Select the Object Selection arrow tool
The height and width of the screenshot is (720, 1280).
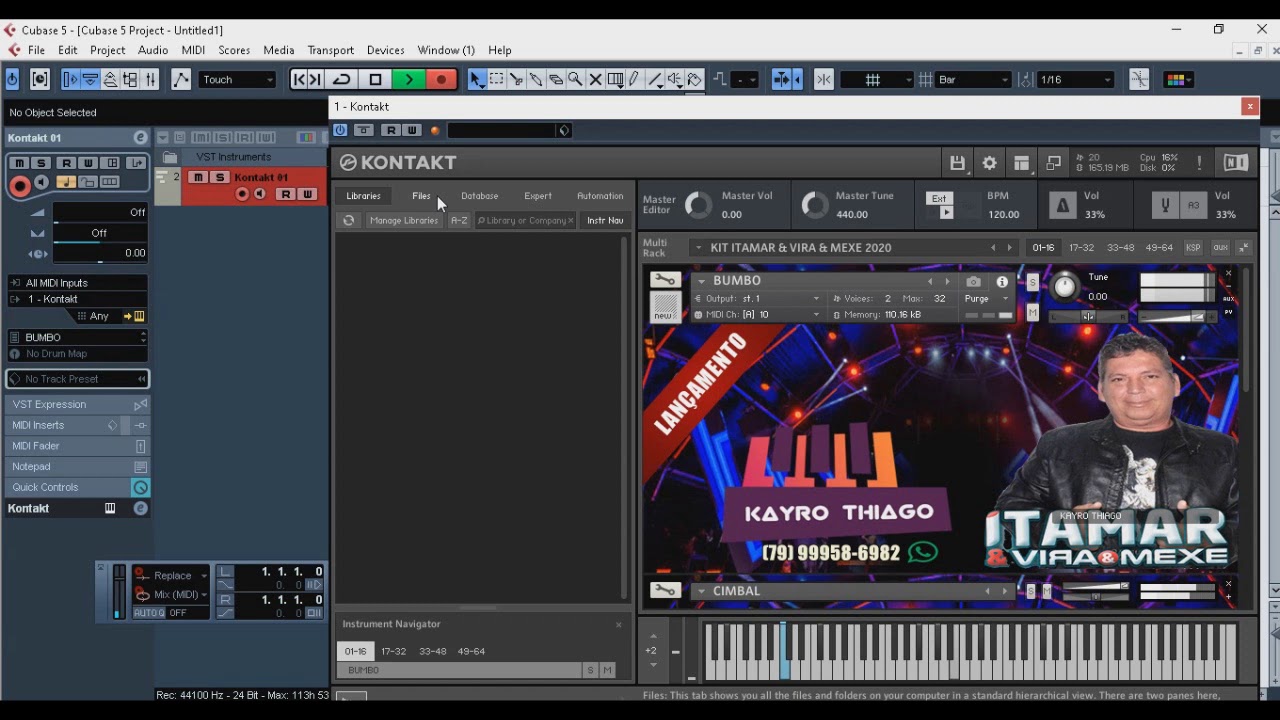477,80
